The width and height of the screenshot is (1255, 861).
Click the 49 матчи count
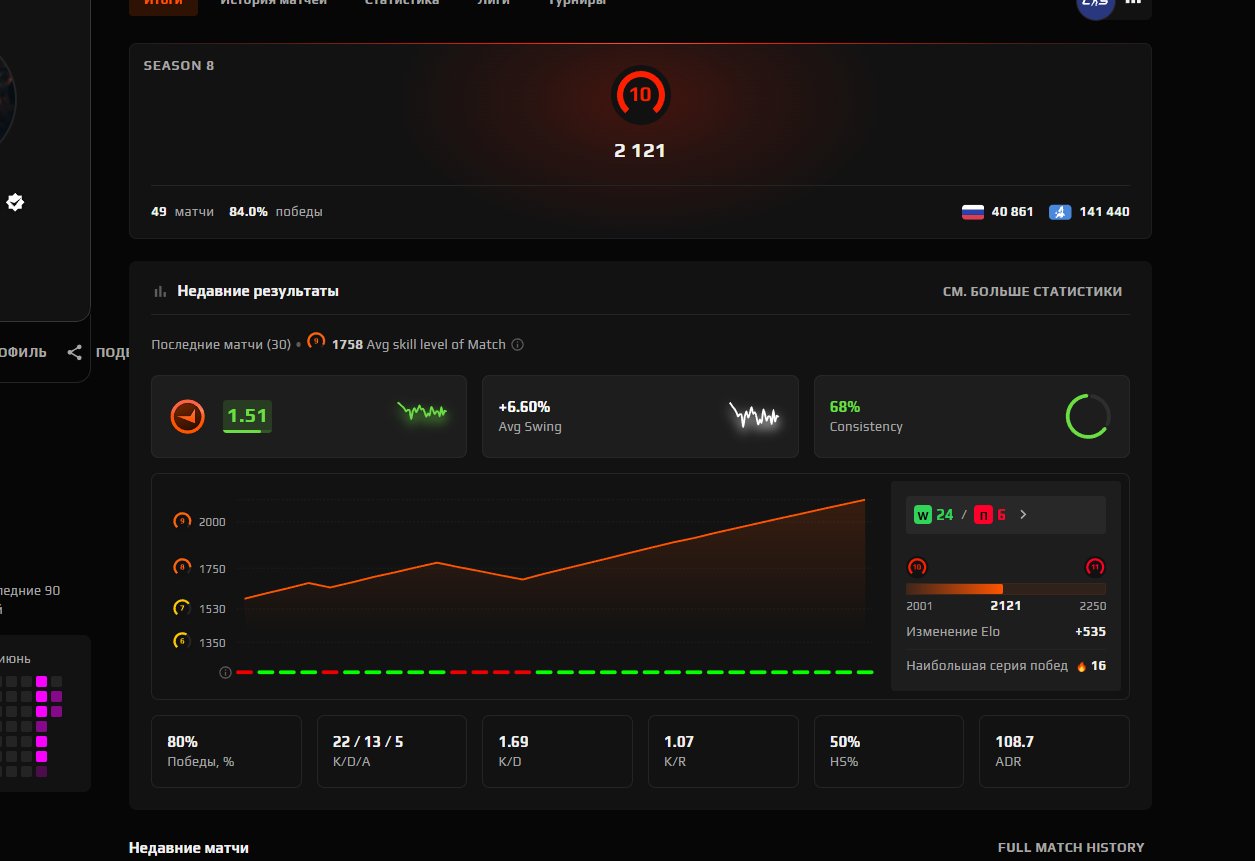click(183, 212)
